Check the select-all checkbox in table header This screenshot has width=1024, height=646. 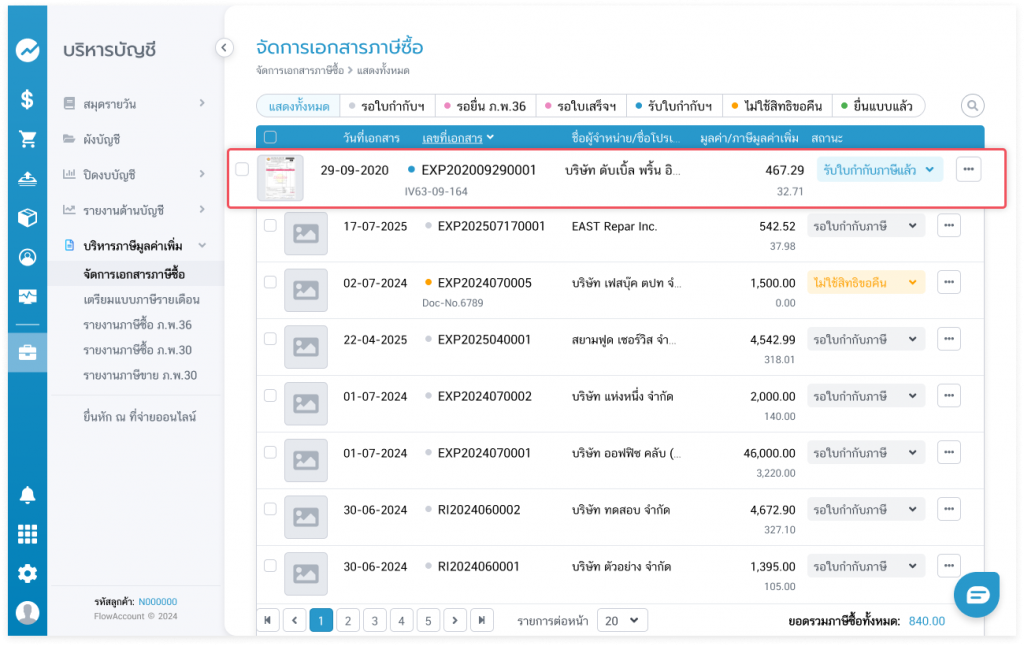270,138
